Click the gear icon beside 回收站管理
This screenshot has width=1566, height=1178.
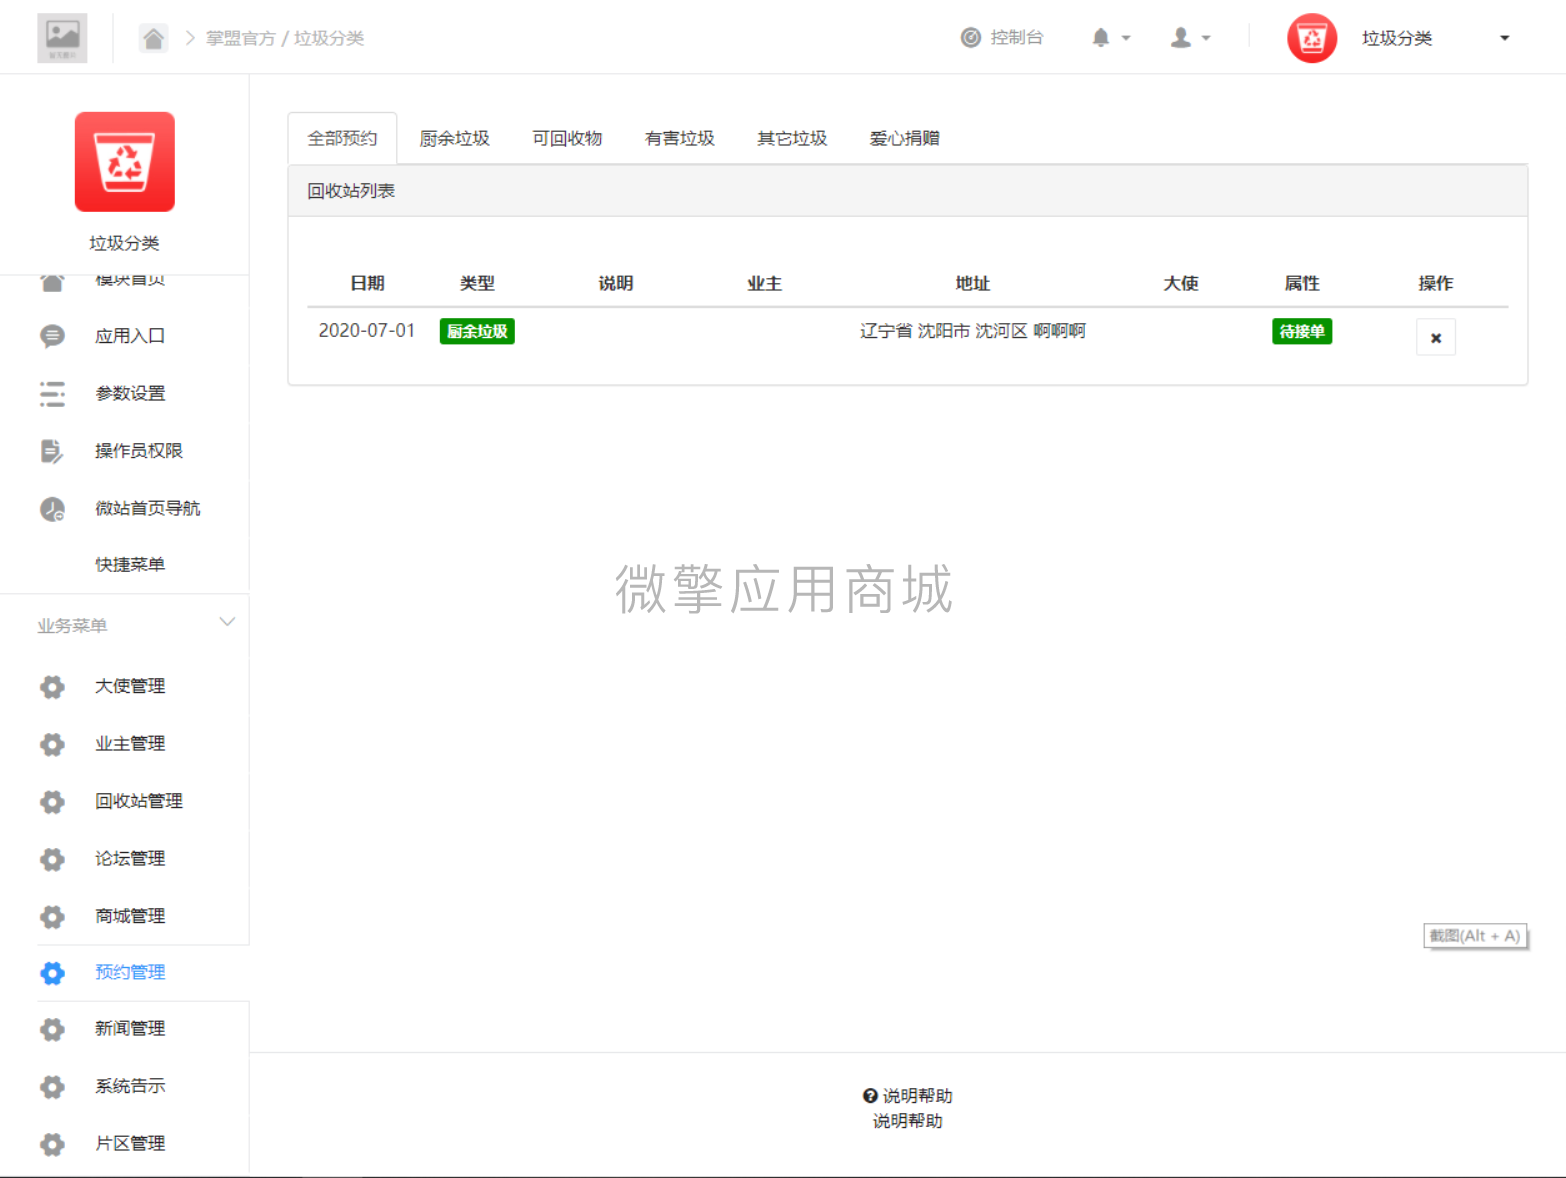click(x=52, y=802)
